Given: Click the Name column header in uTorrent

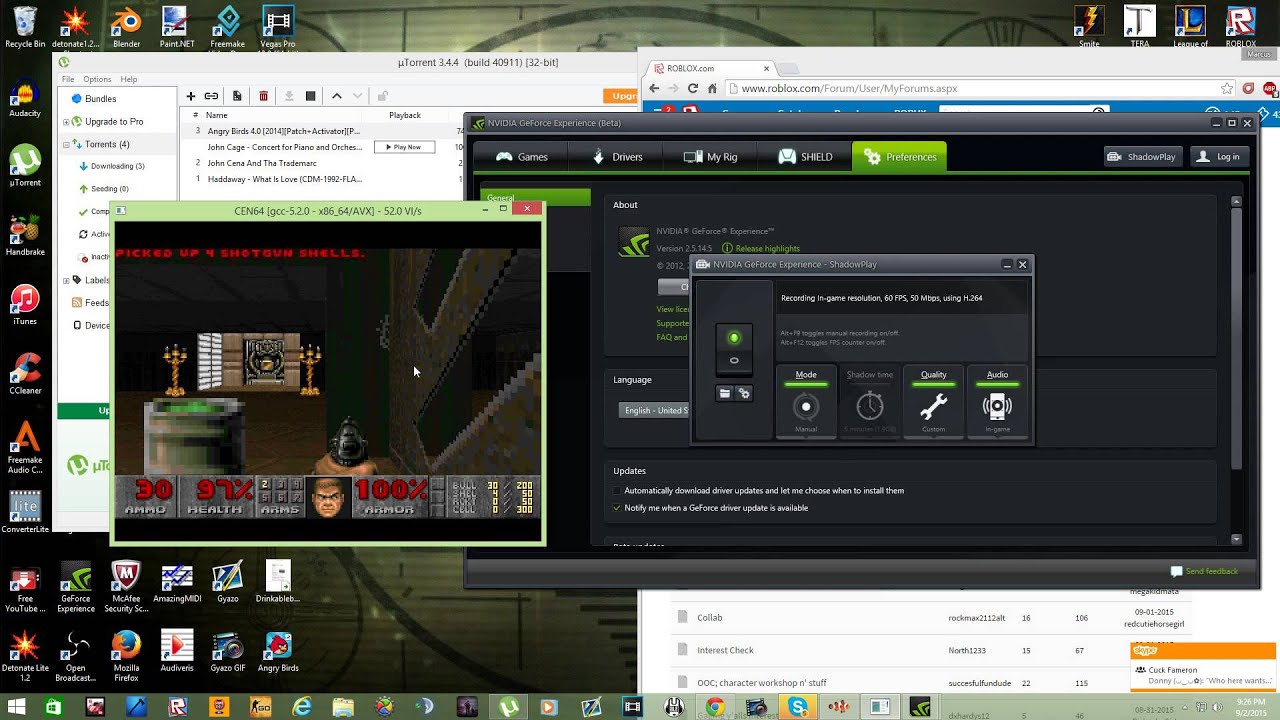Looking at the screenshot, I should pos(217,115).
